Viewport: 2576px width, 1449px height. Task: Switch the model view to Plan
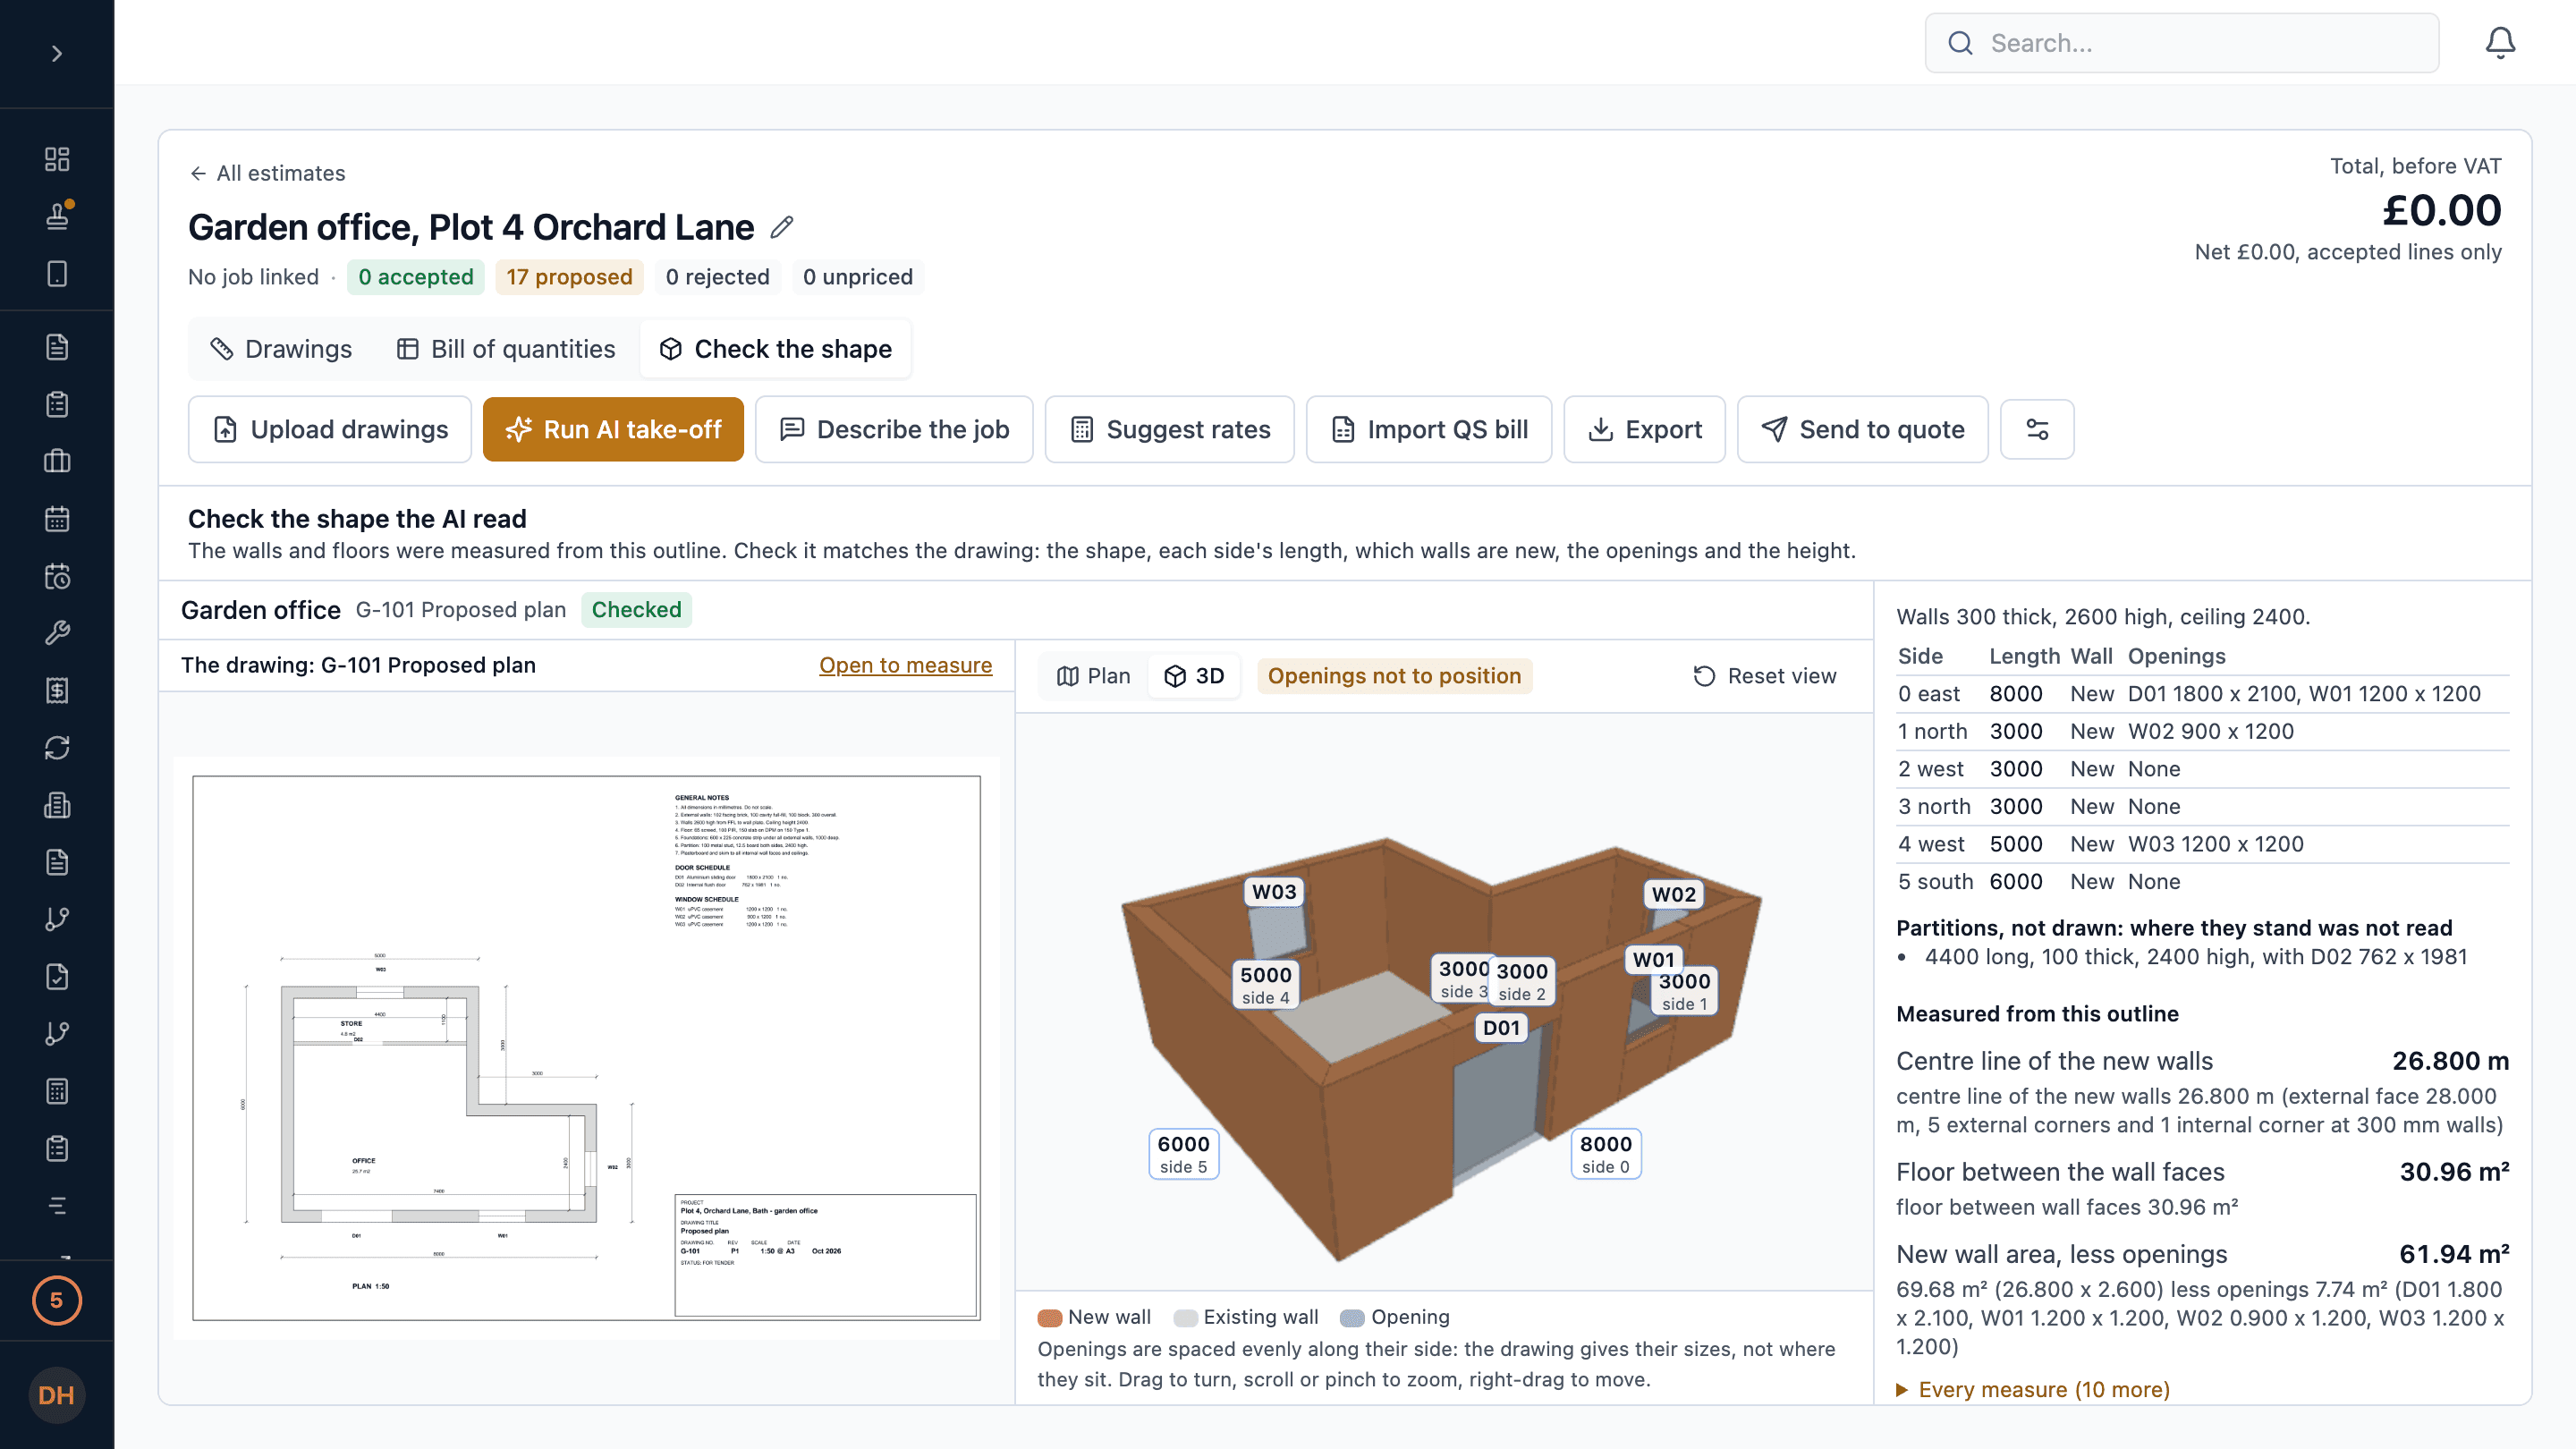(x=1093, y=676)
